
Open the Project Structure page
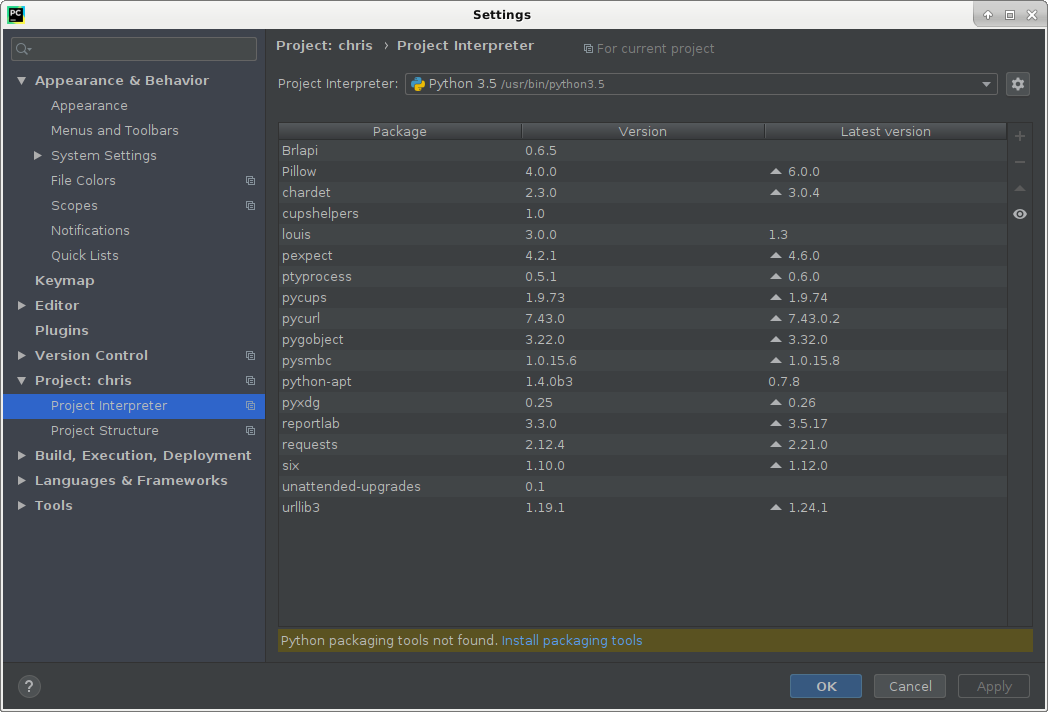(x=104, y=431)
